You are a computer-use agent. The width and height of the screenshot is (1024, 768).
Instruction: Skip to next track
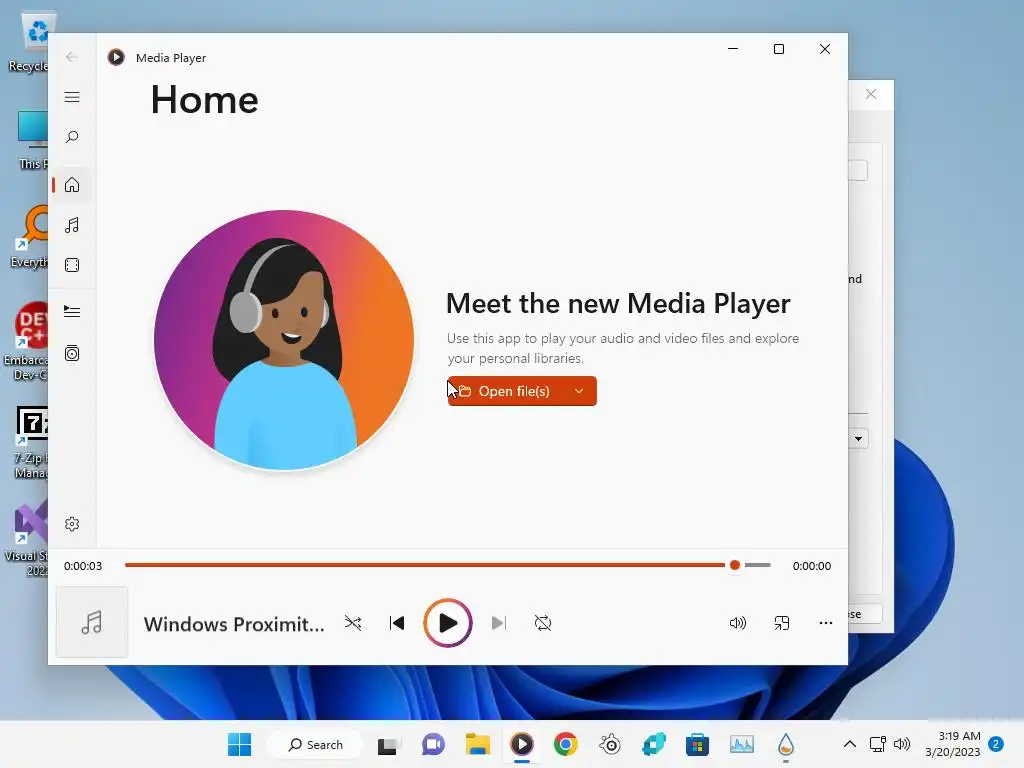(x=498, y=623)
